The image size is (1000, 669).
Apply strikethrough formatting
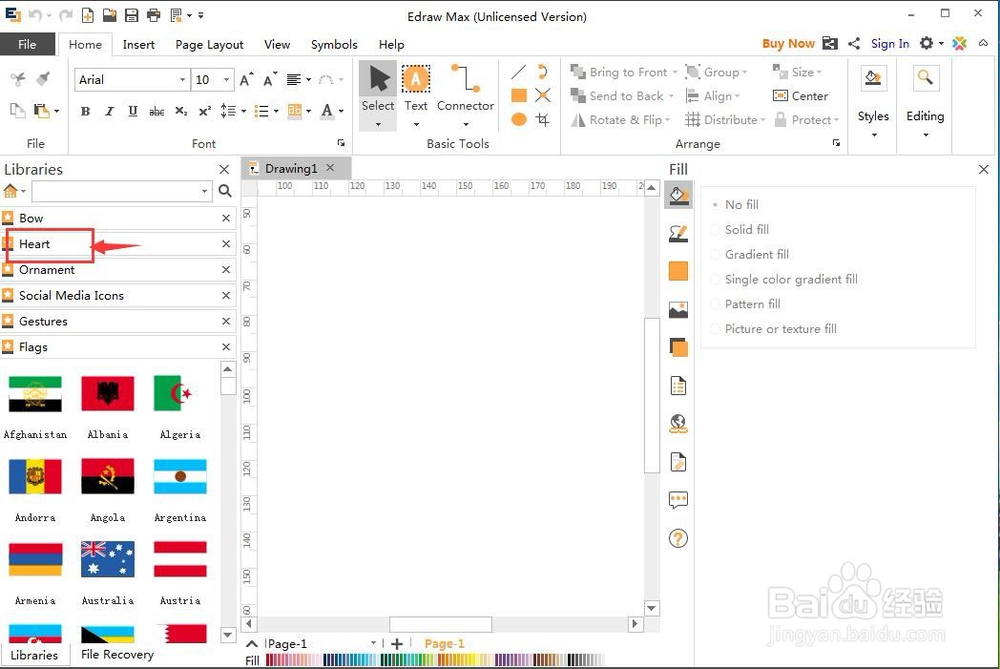click(x=156, y=112)
